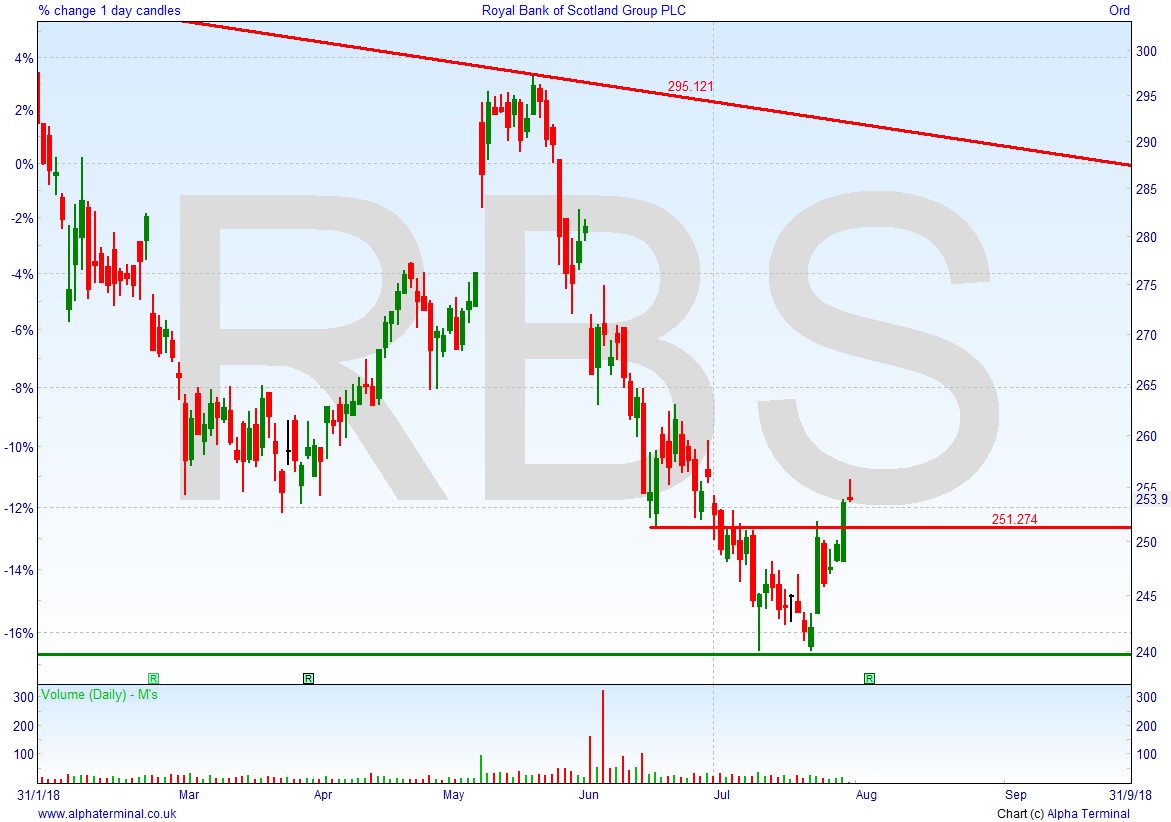Image resolution: width=1171 pixels, height=822 pixels.
Task: Click the 240 price label on right axis
Action: [x=1146, y=652]
